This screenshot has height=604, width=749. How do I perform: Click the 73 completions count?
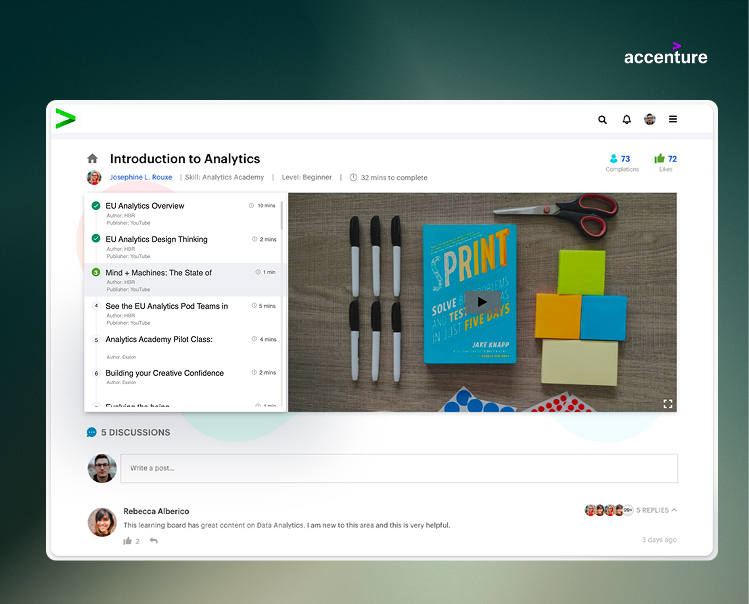click(625, 159)
